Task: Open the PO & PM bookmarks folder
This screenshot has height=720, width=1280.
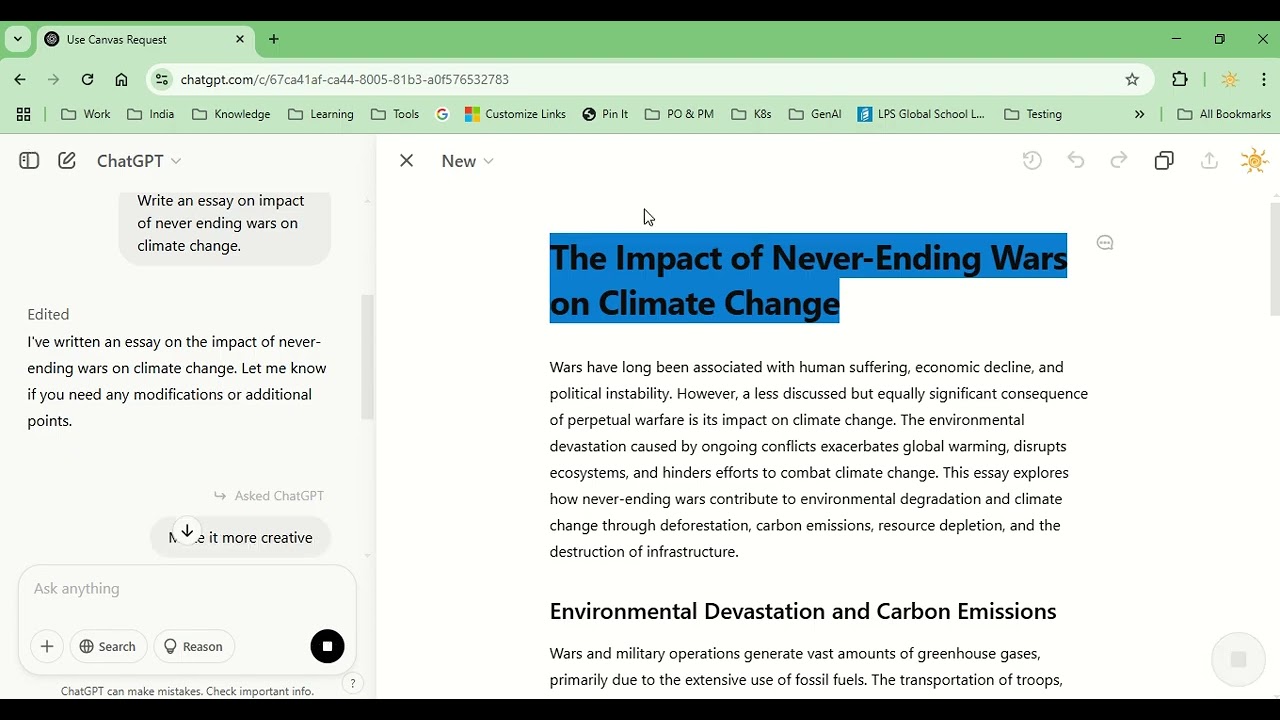Action: (x=680, y=114)
